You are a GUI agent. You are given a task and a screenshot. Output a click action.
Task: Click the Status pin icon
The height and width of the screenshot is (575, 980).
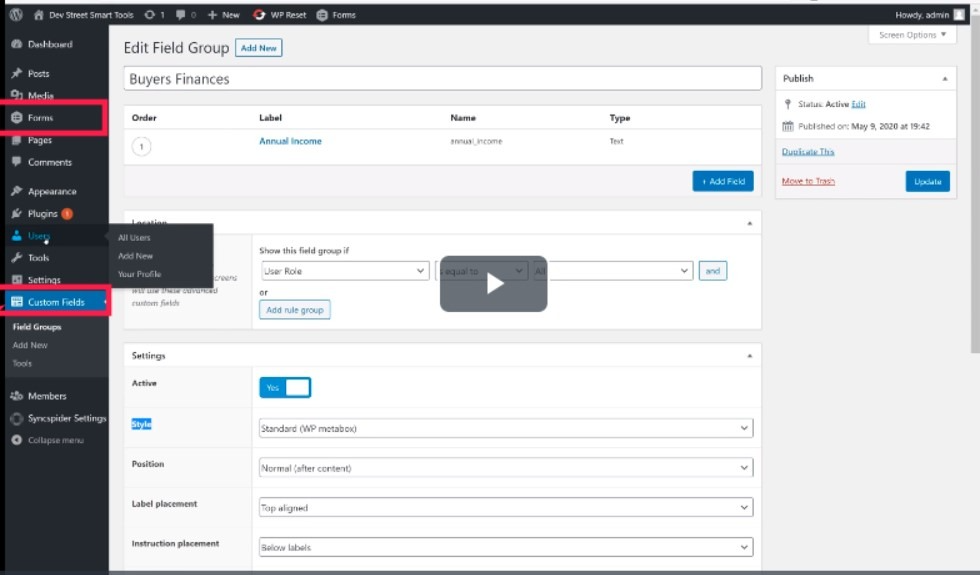click(x=788, y=104)
